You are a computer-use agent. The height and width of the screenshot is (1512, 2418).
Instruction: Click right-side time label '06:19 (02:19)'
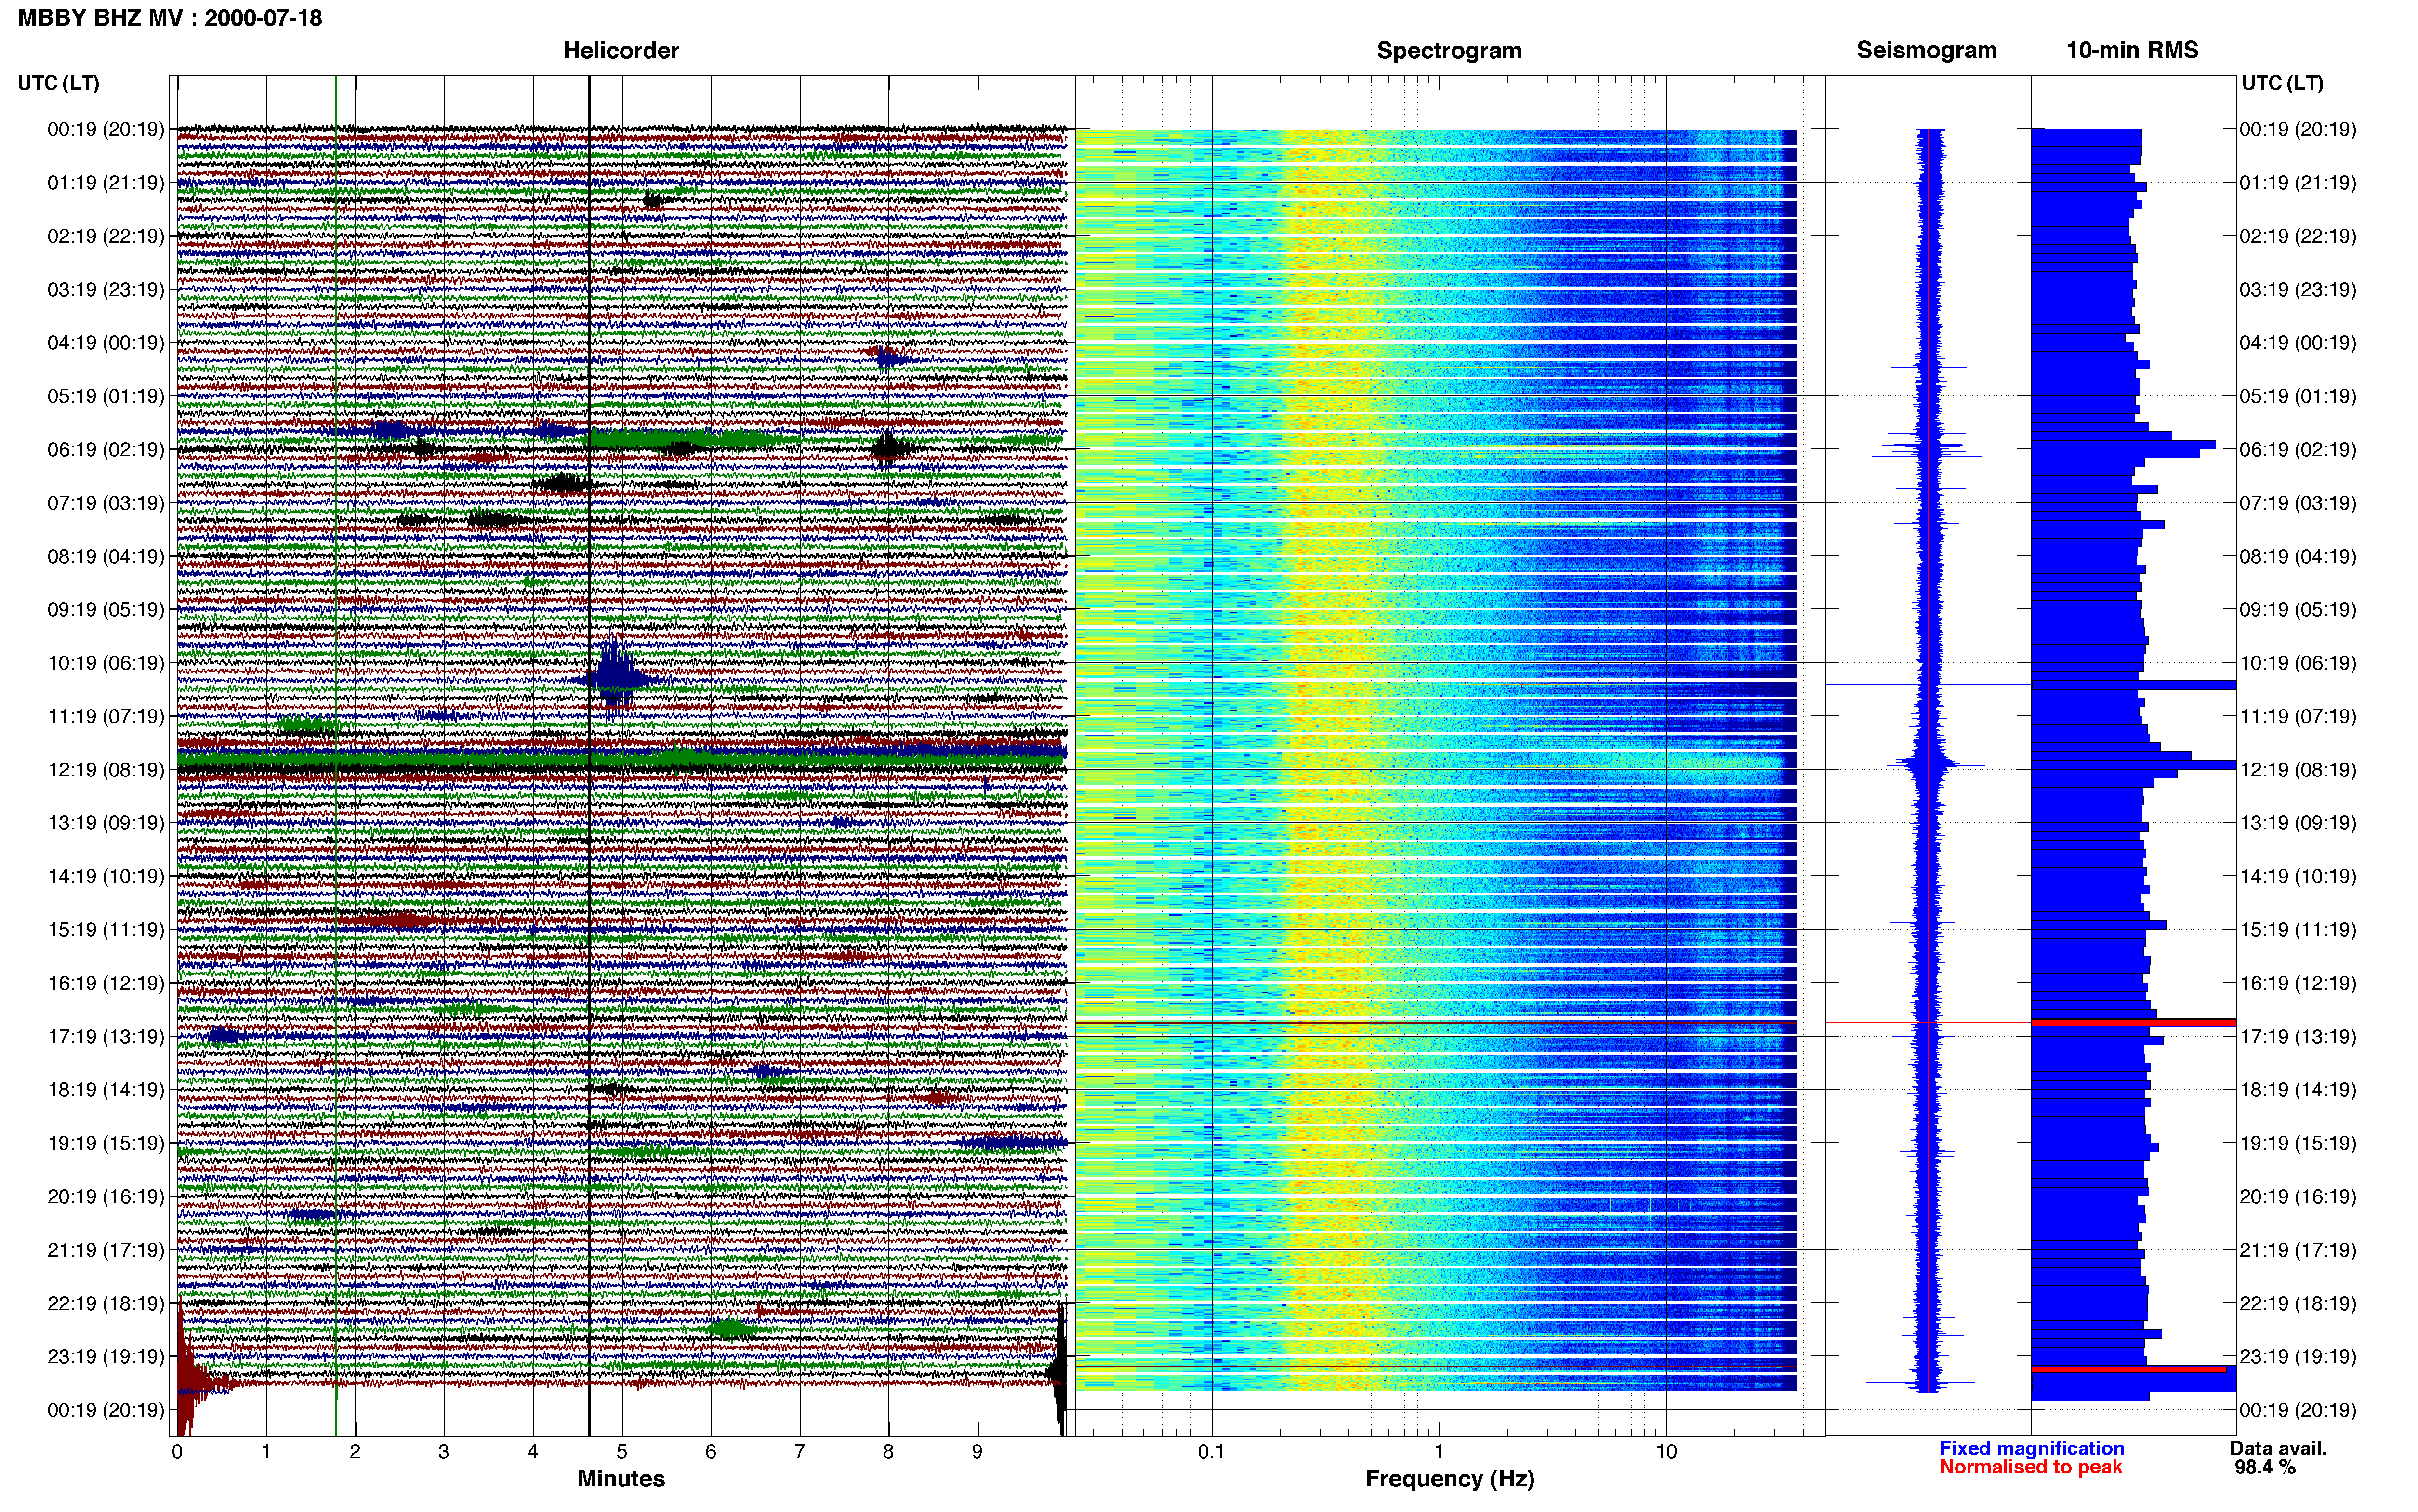click(2298, 450)
